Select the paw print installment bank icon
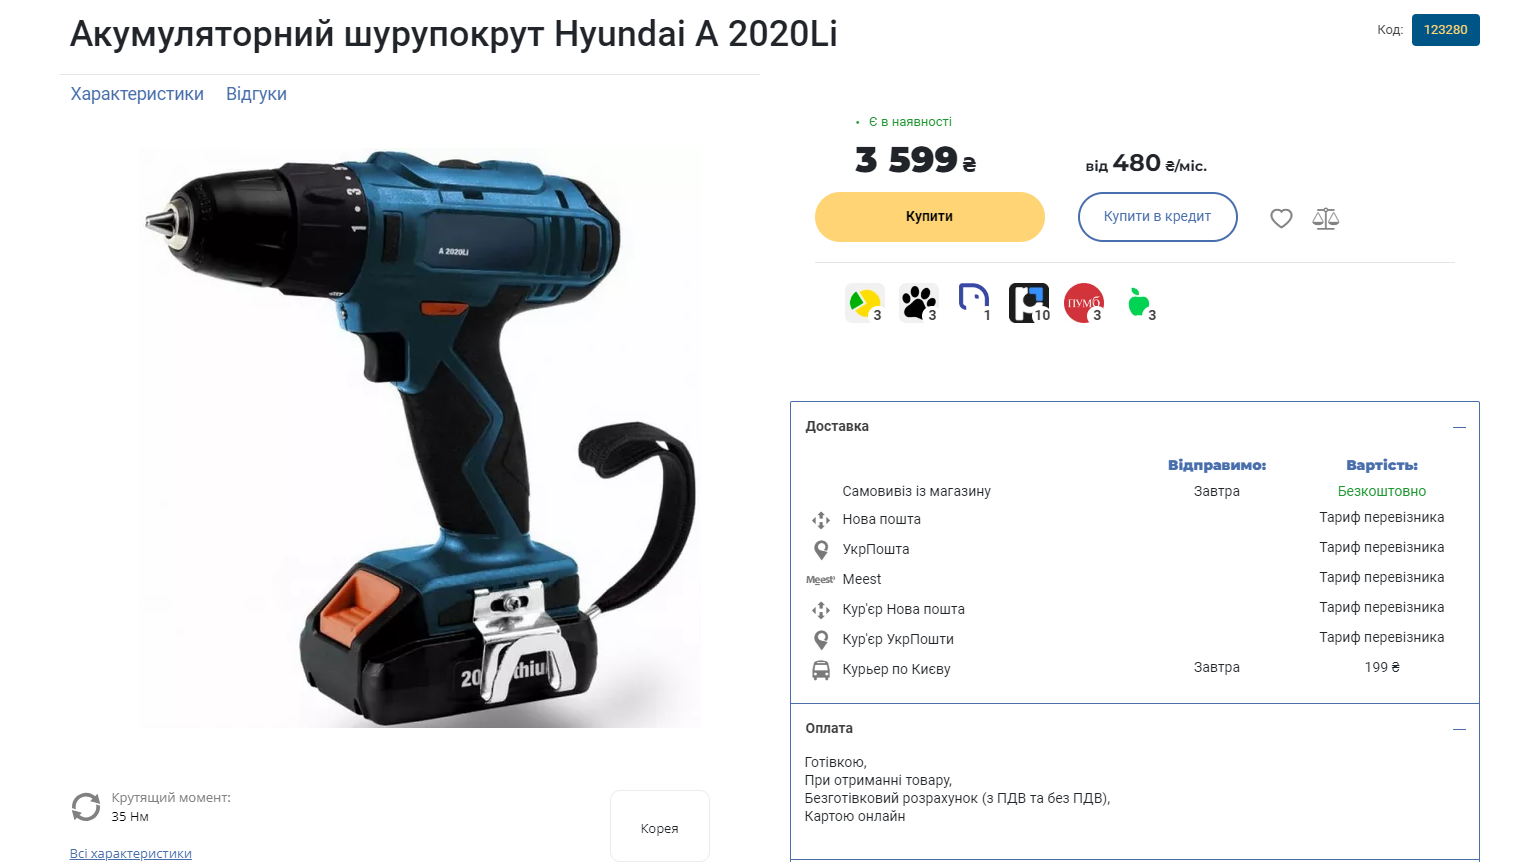The width and height of the screenshot is (1528, 862). click(x=918, y=303)
